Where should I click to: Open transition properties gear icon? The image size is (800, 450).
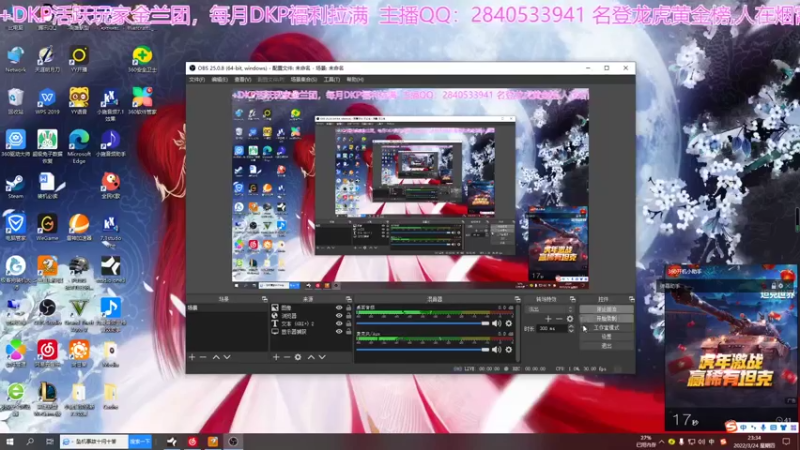click(x=570, y=319)
